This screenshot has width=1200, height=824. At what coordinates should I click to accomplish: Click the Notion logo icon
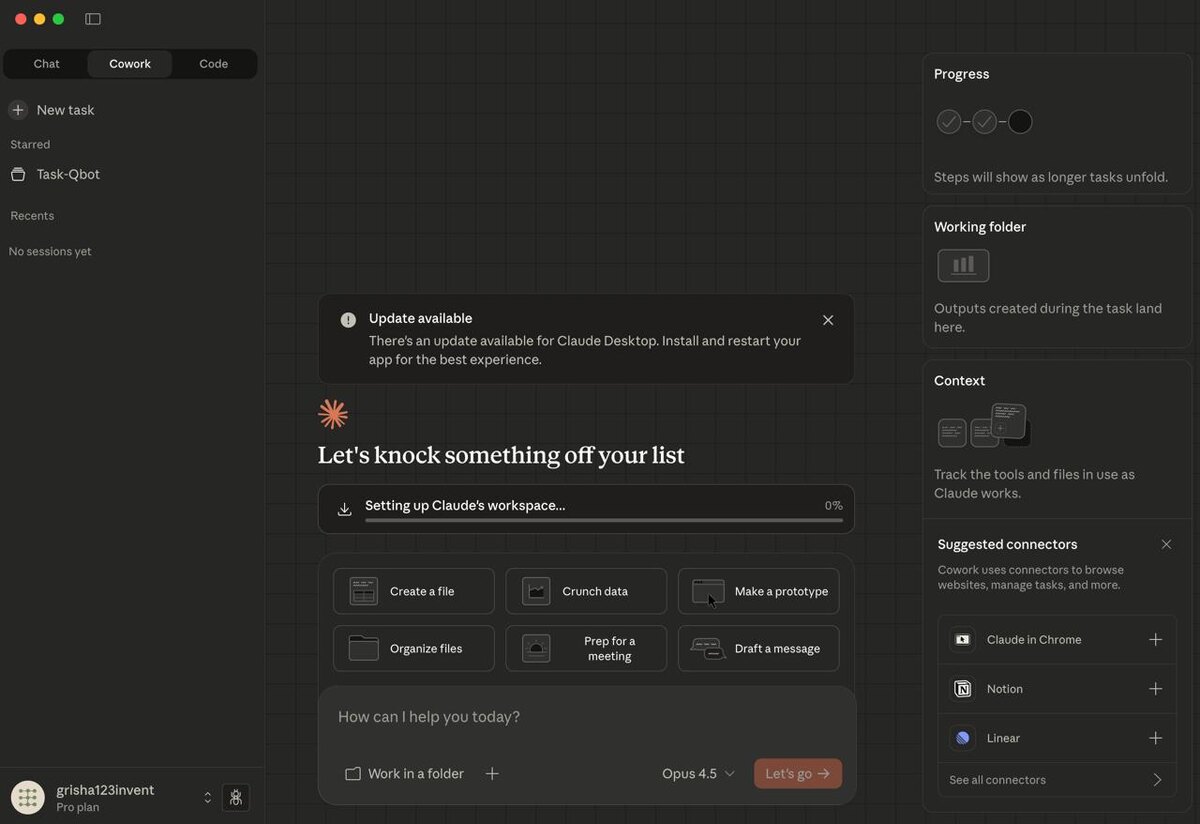click(x=963, y=689)
